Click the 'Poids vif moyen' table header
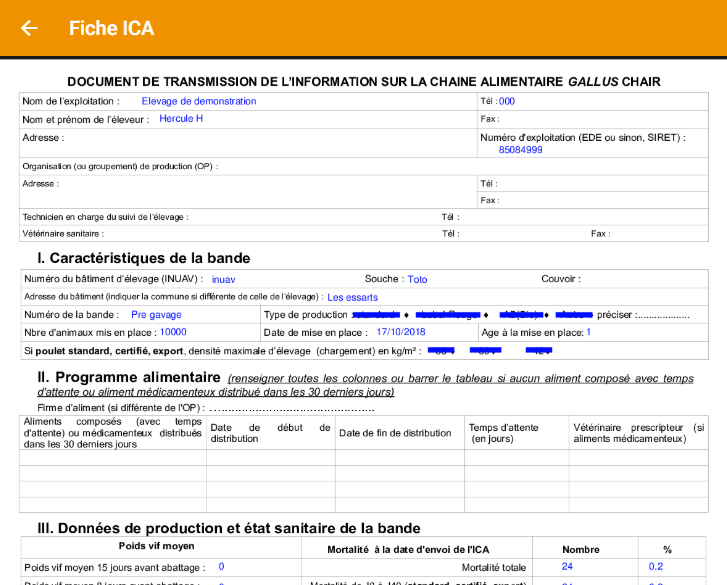Screen dimensions: 727x585 (x=156, y=546)
